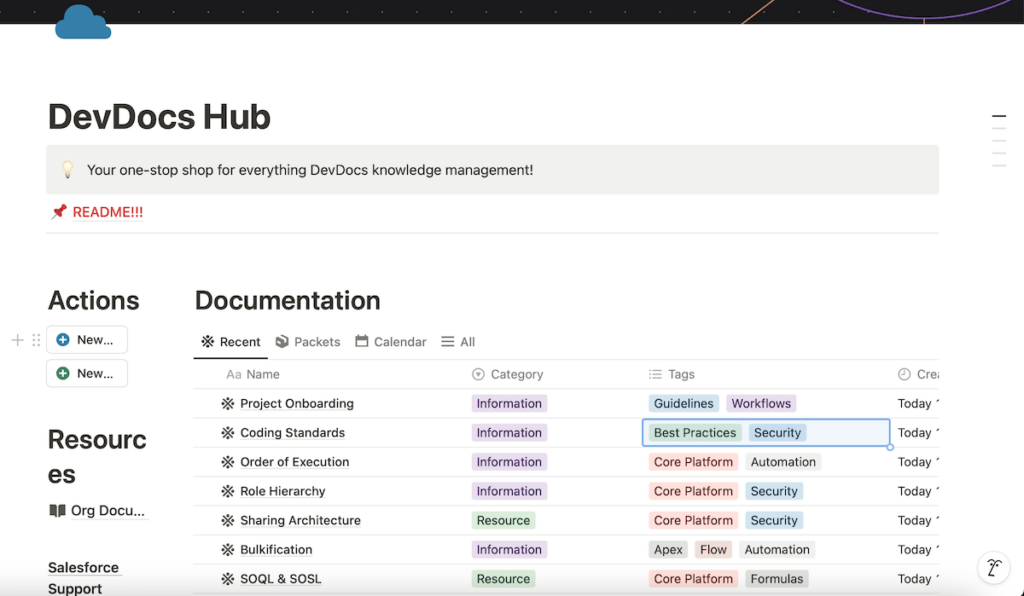
Task: Switch to the All view tab
Action: 458,341
